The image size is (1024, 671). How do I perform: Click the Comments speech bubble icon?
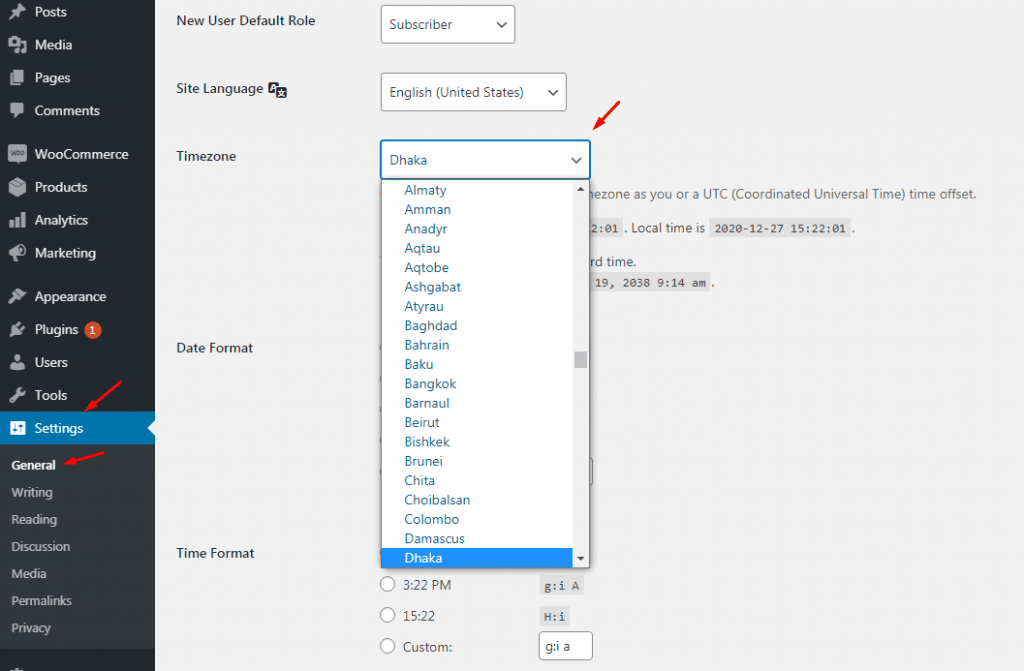(17, 111)
